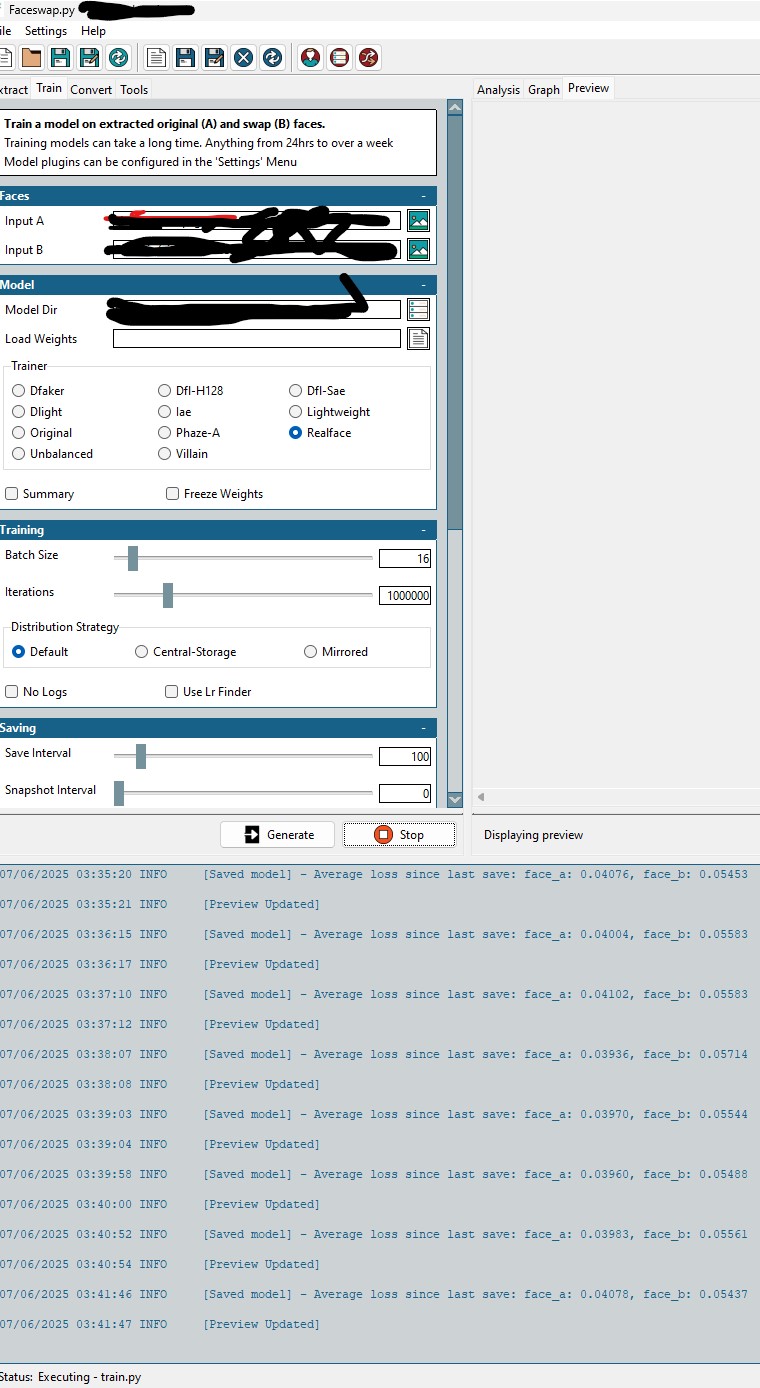Collapse the Training section
Viewport: 760px width, 1388px height.
(x=424, y=530)
